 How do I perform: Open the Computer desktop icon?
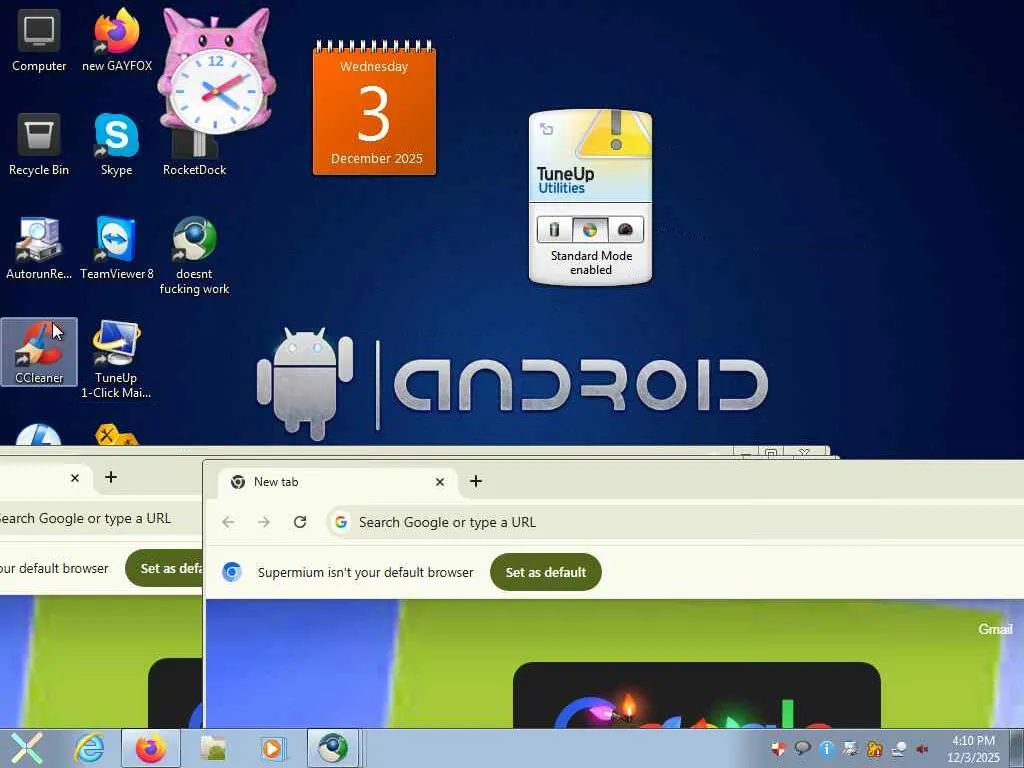[x=39, y=41]
